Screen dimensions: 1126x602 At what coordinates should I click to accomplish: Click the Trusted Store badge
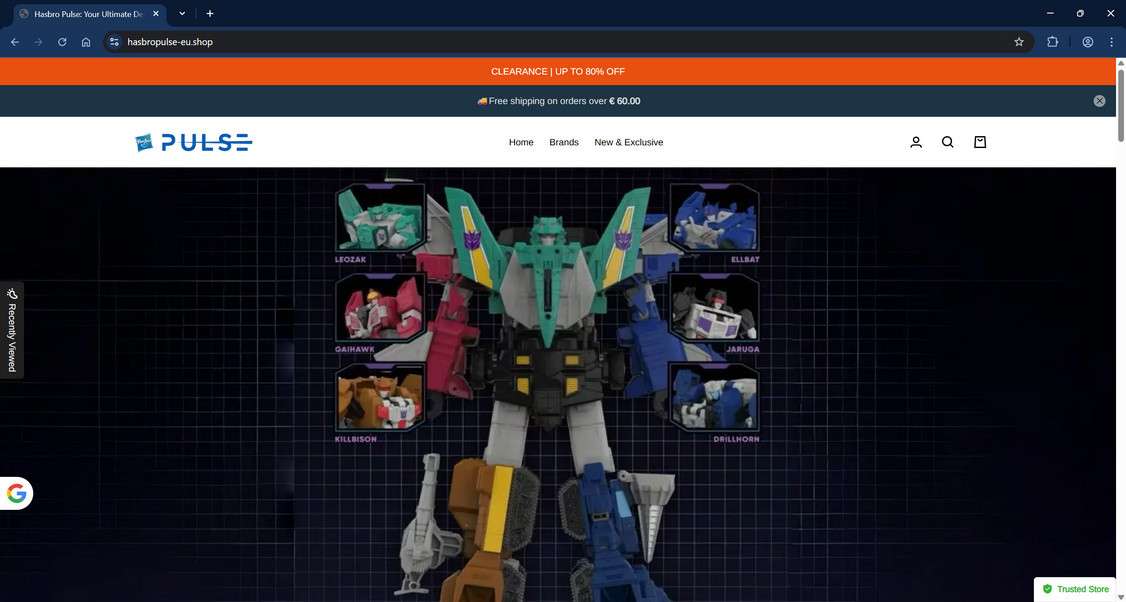[1075, 589]
